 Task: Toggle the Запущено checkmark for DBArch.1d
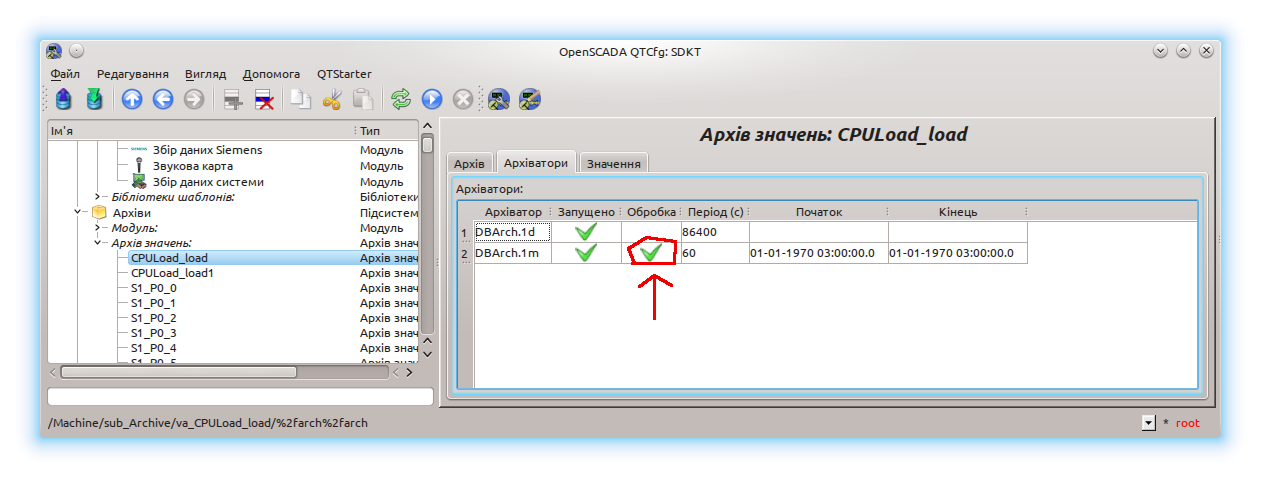[586, 232]
